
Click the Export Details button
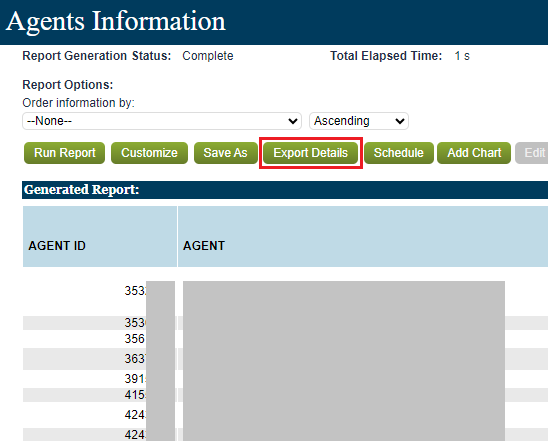click(x=310, y=153)
